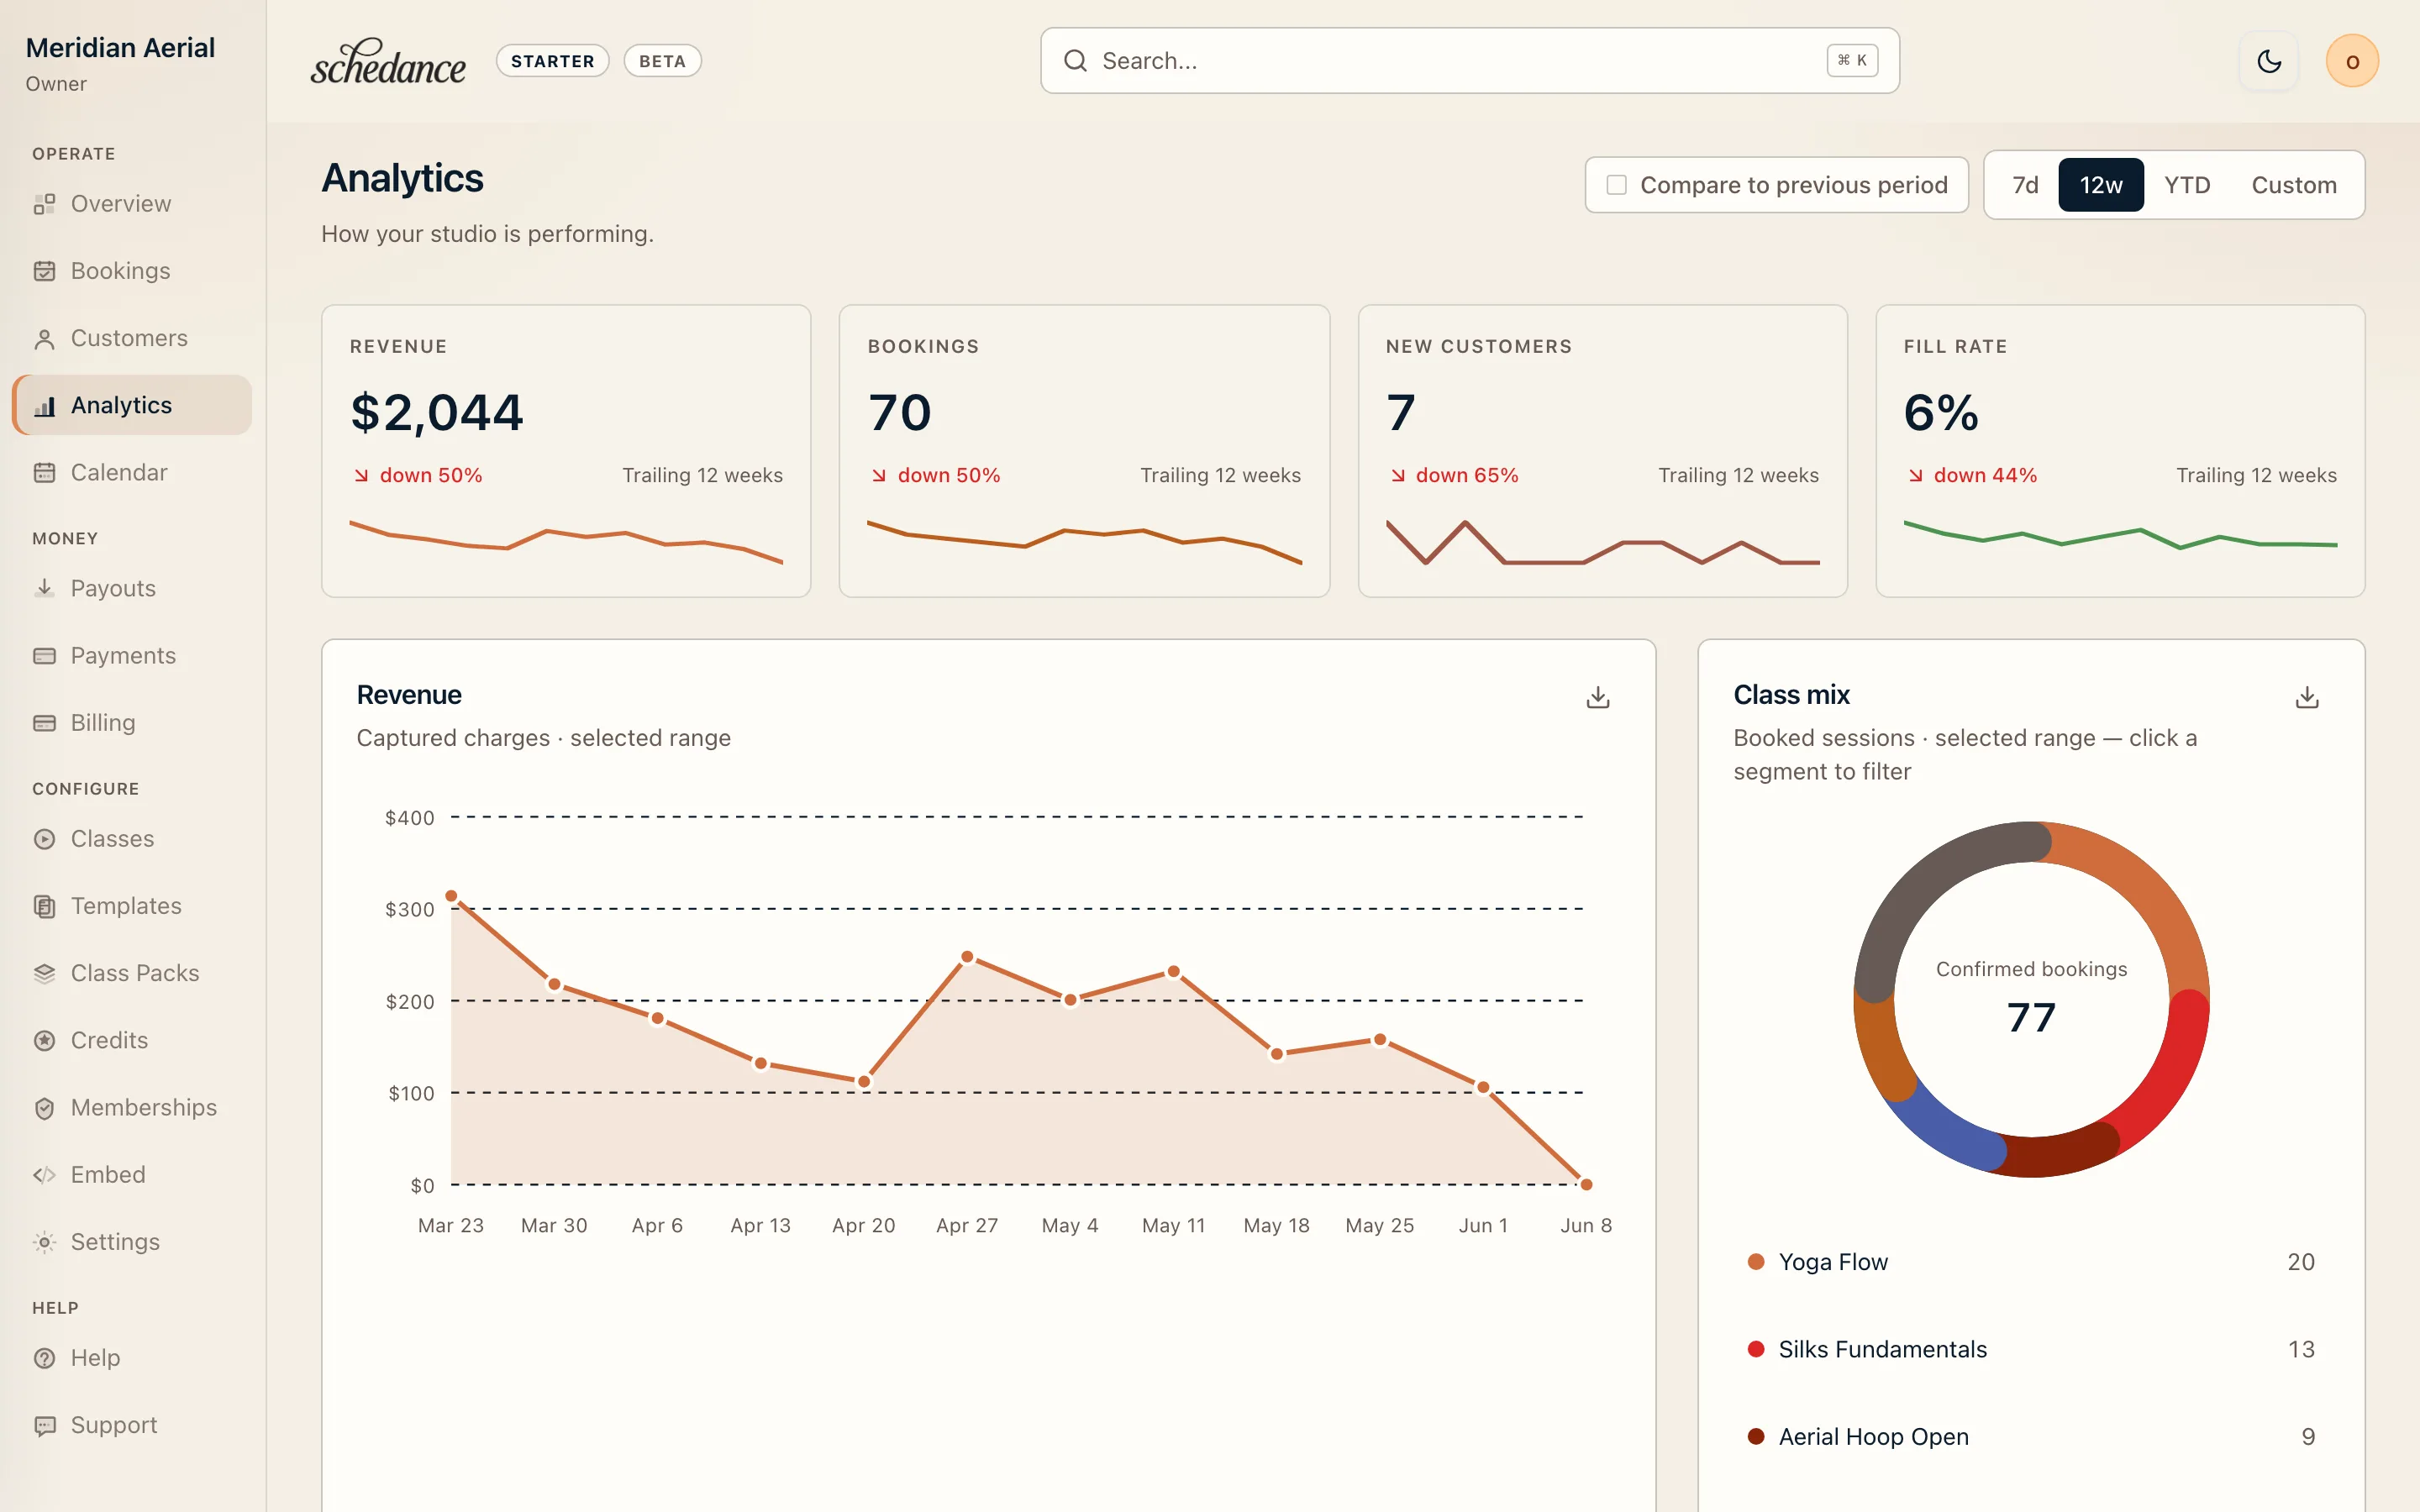
Task: Click the Memberships shield icon
Action: coord(44,1108)
